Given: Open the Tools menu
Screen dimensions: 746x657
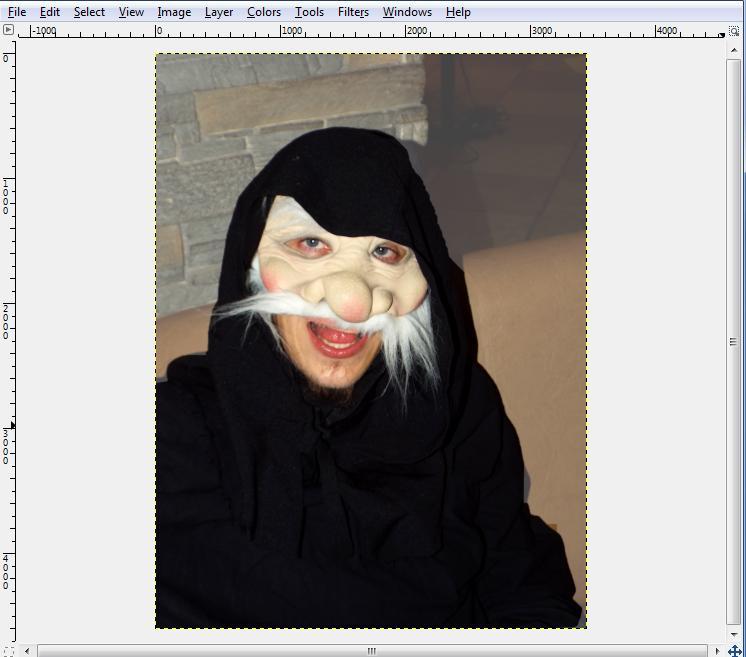Looking at the screenshot, I should 309,12.
